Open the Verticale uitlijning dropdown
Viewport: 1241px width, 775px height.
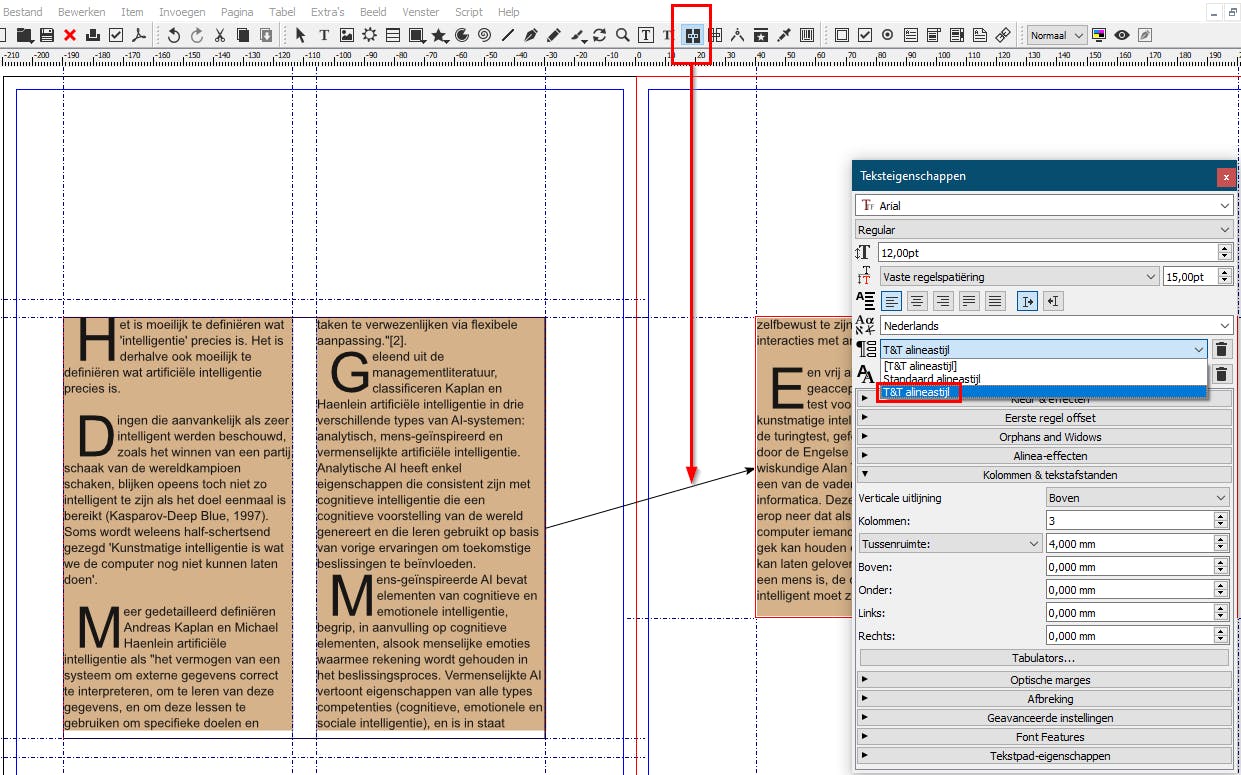click(1137, 498)
